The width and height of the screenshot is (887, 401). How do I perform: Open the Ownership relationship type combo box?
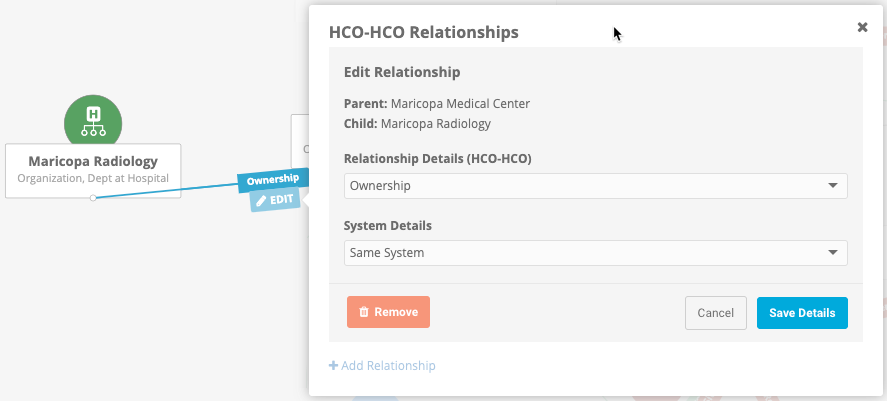click(595, 186)
